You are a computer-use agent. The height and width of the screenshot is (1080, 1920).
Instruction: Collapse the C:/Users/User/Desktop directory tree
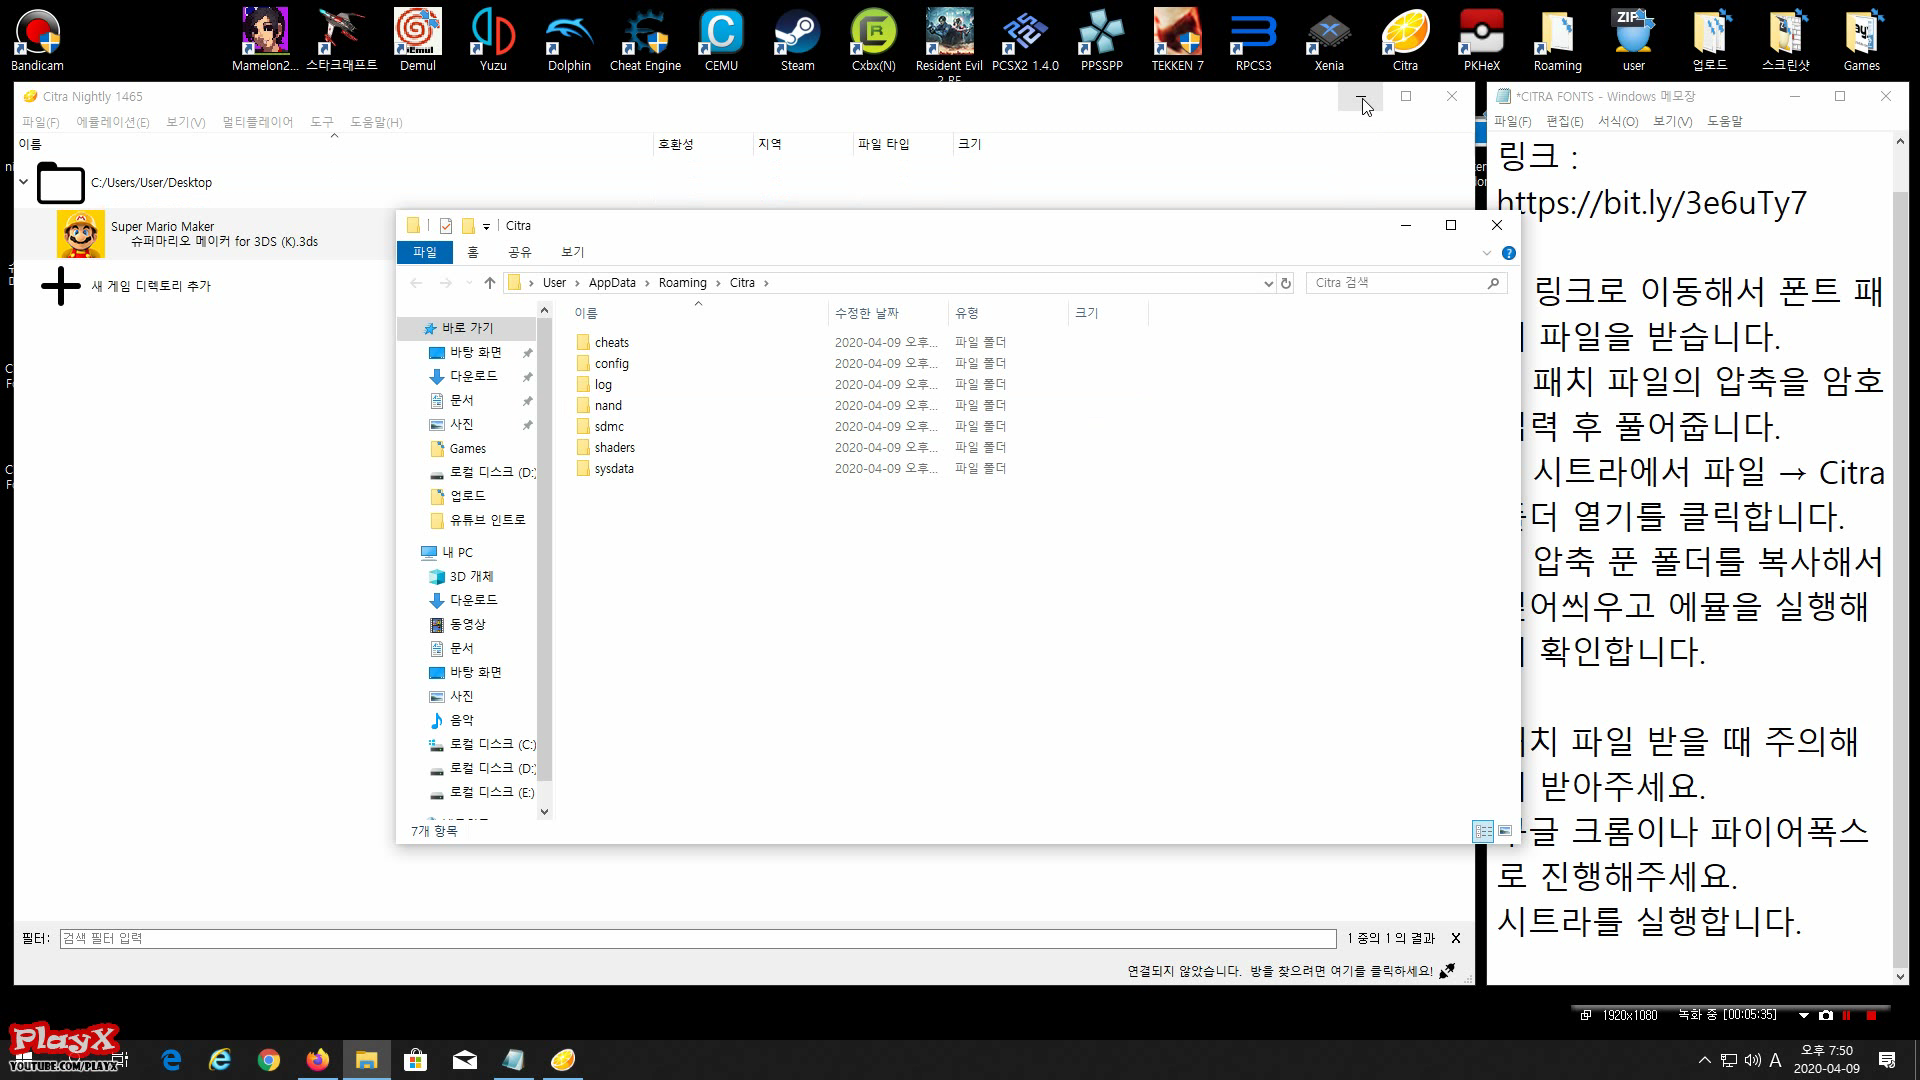pyautogui.click(x=24, y=182)
